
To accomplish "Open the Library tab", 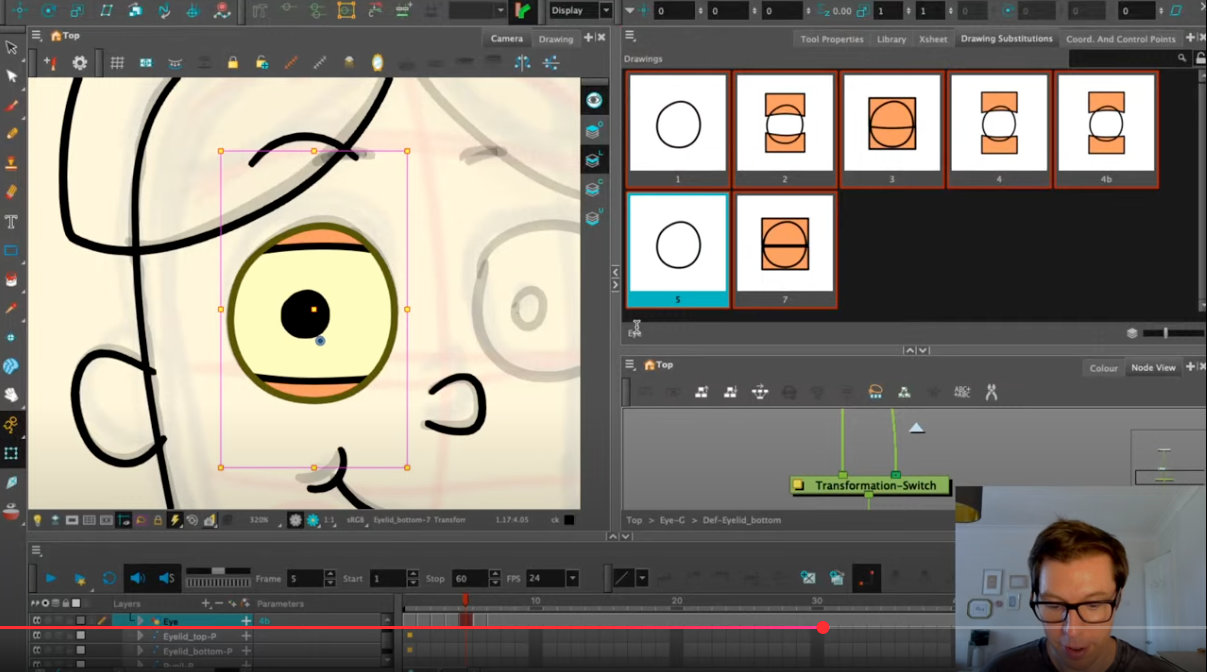I will 890,39.
